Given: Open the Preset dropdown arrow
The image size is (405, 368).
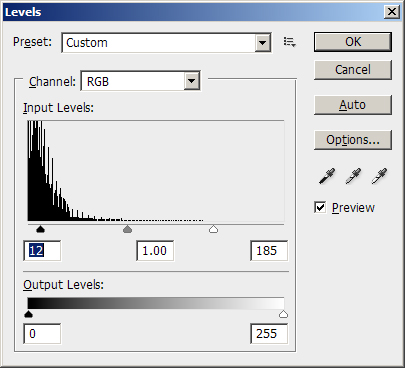Looking at the screenshot, I should coord(263,43).
